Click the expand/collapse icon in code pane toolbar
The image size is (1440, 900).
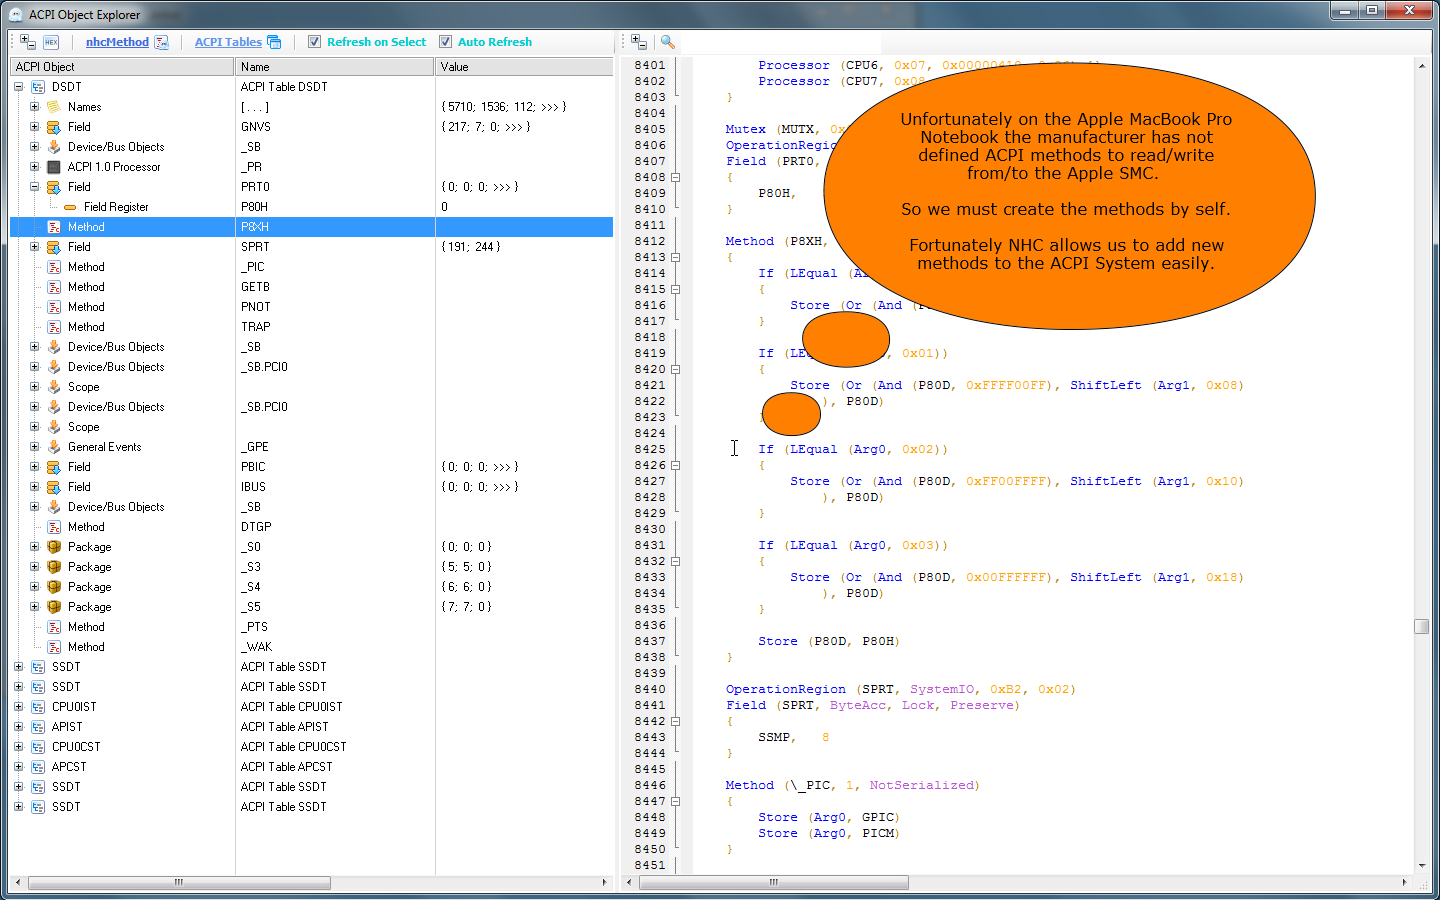click(639, 42)
